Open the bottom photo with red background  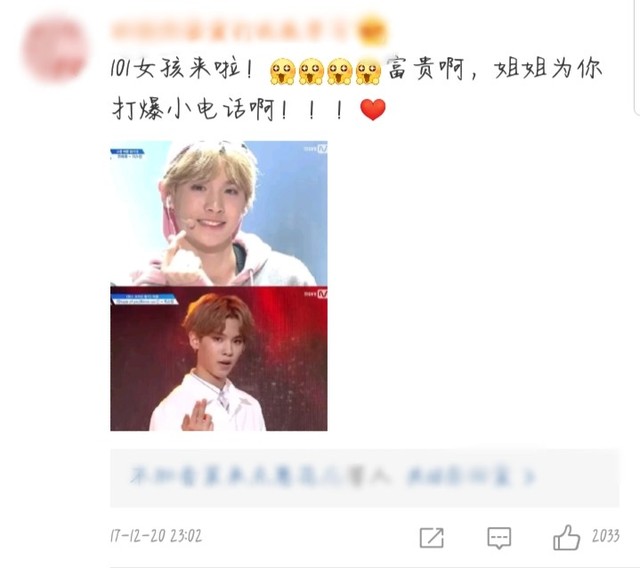[x=219, y=359]
